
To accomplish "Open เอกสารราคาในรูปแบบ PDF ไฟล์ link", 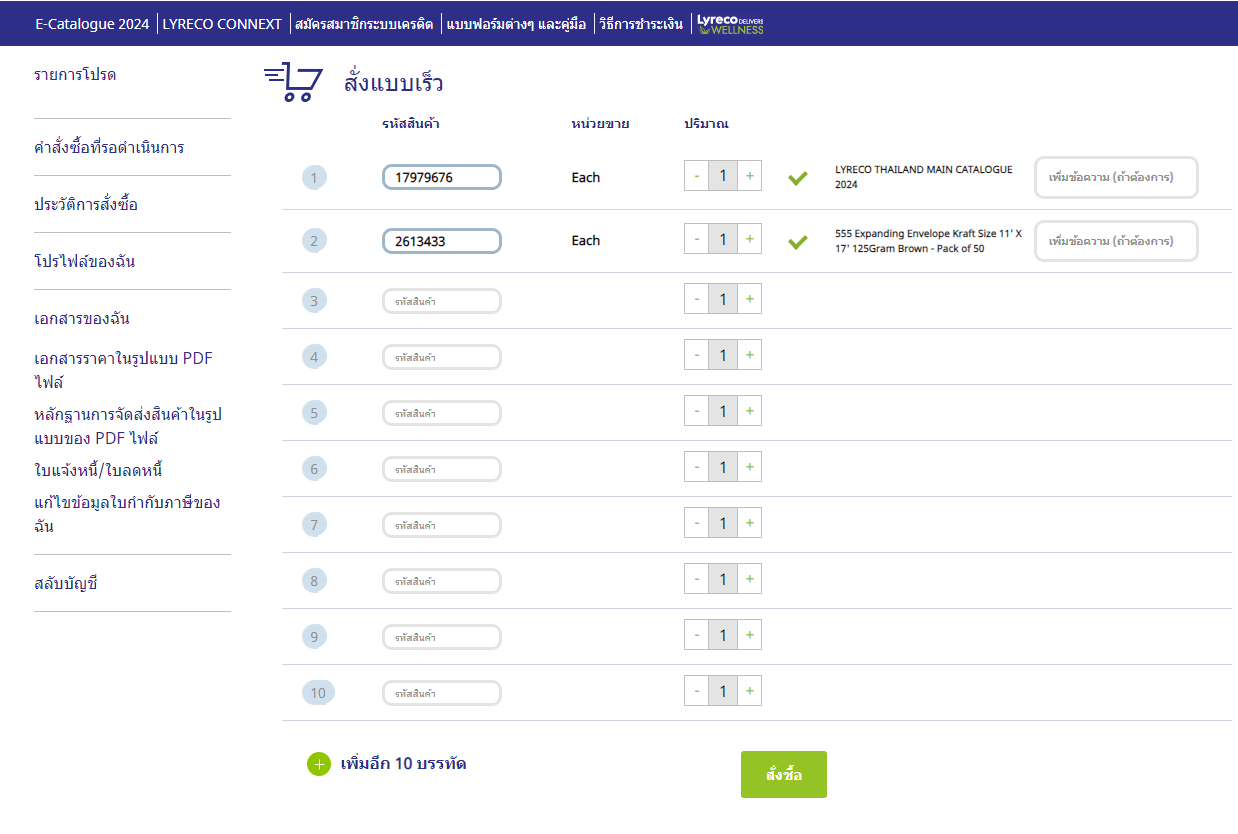I will [x=123, y=370].
